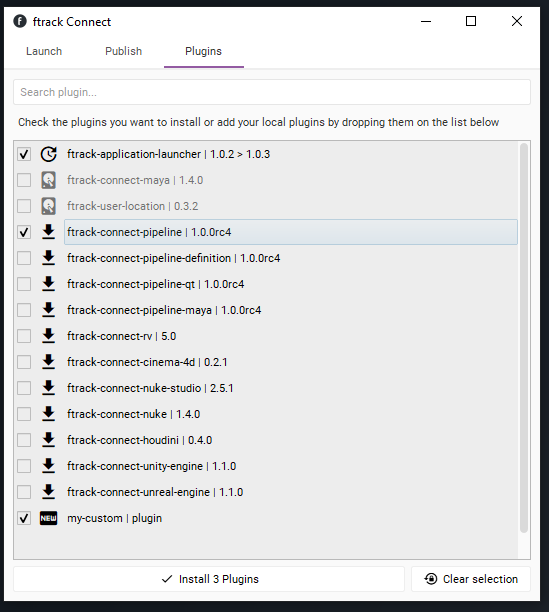This screenshot has width=549, height=612.
Task: Click the NEW badge icon for my-custom plugin
Action: (x=48, y=518)
